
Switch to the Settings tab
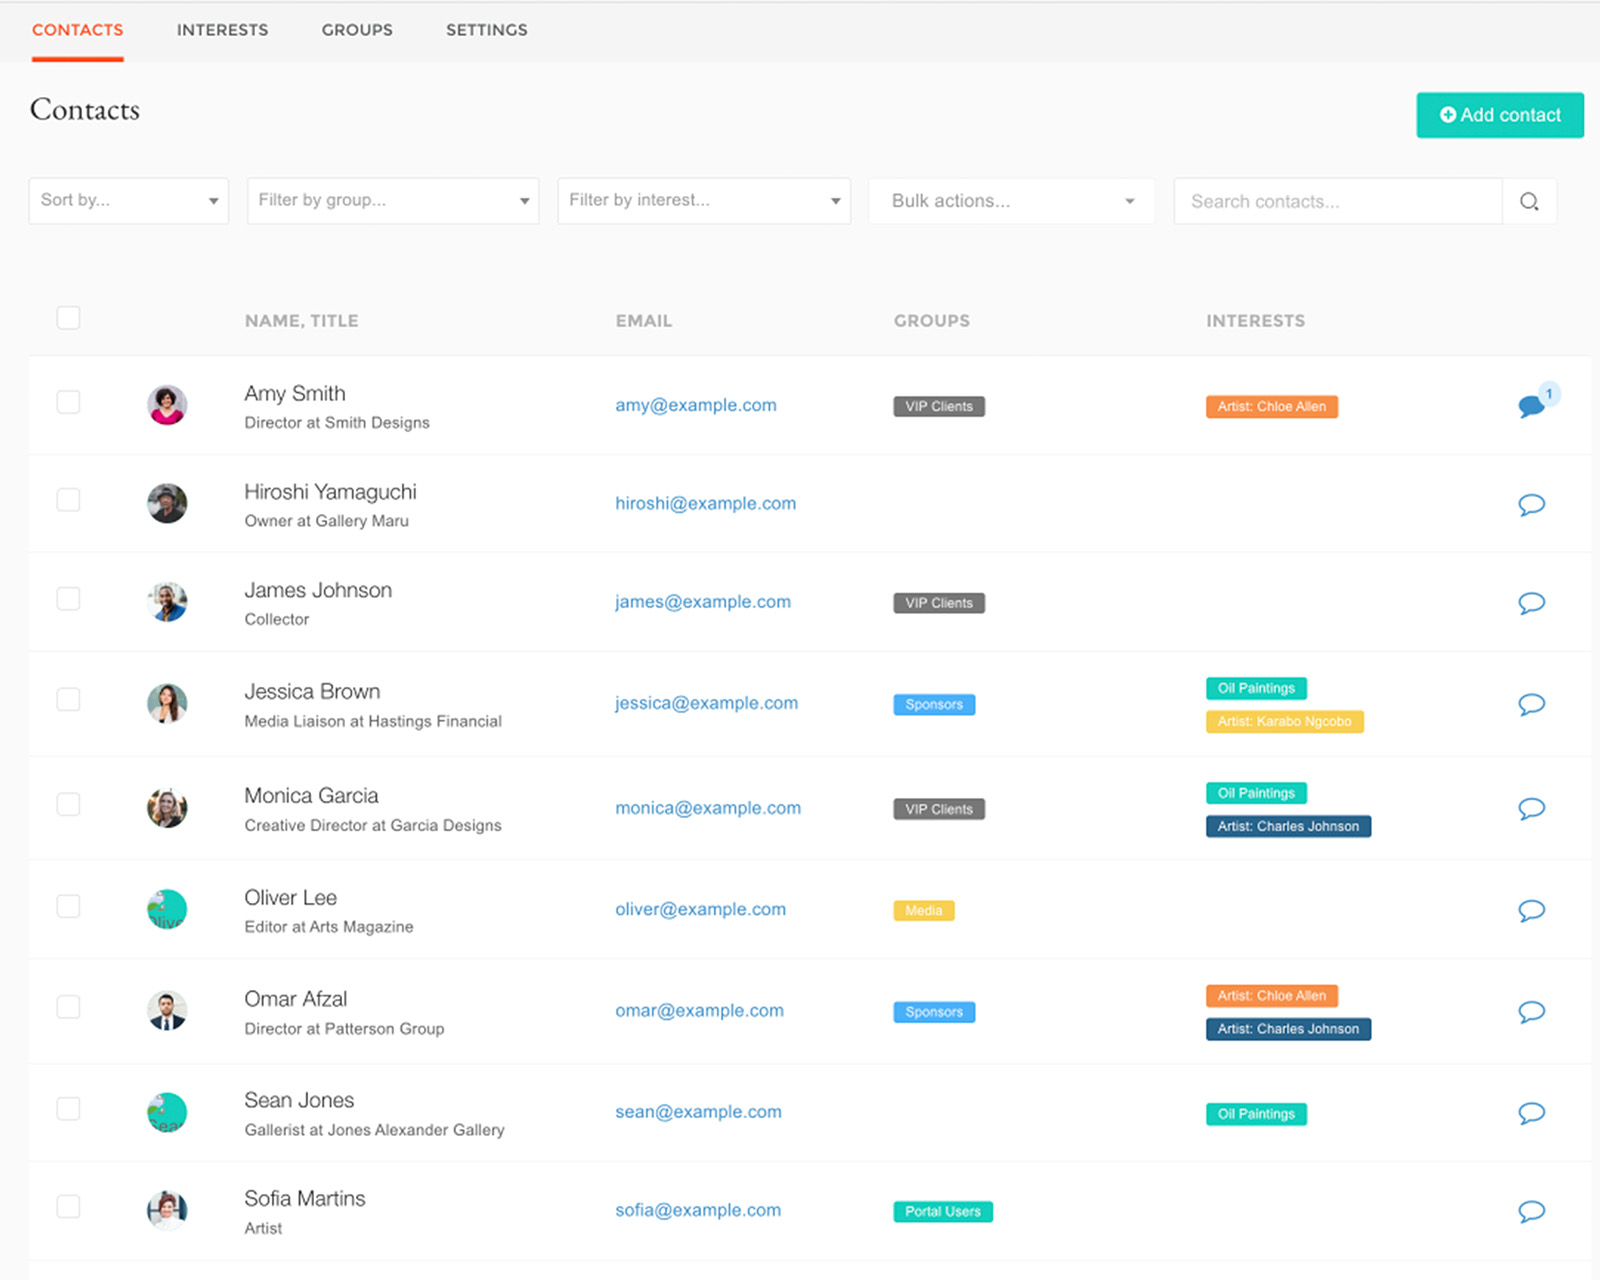click(487, 30)
